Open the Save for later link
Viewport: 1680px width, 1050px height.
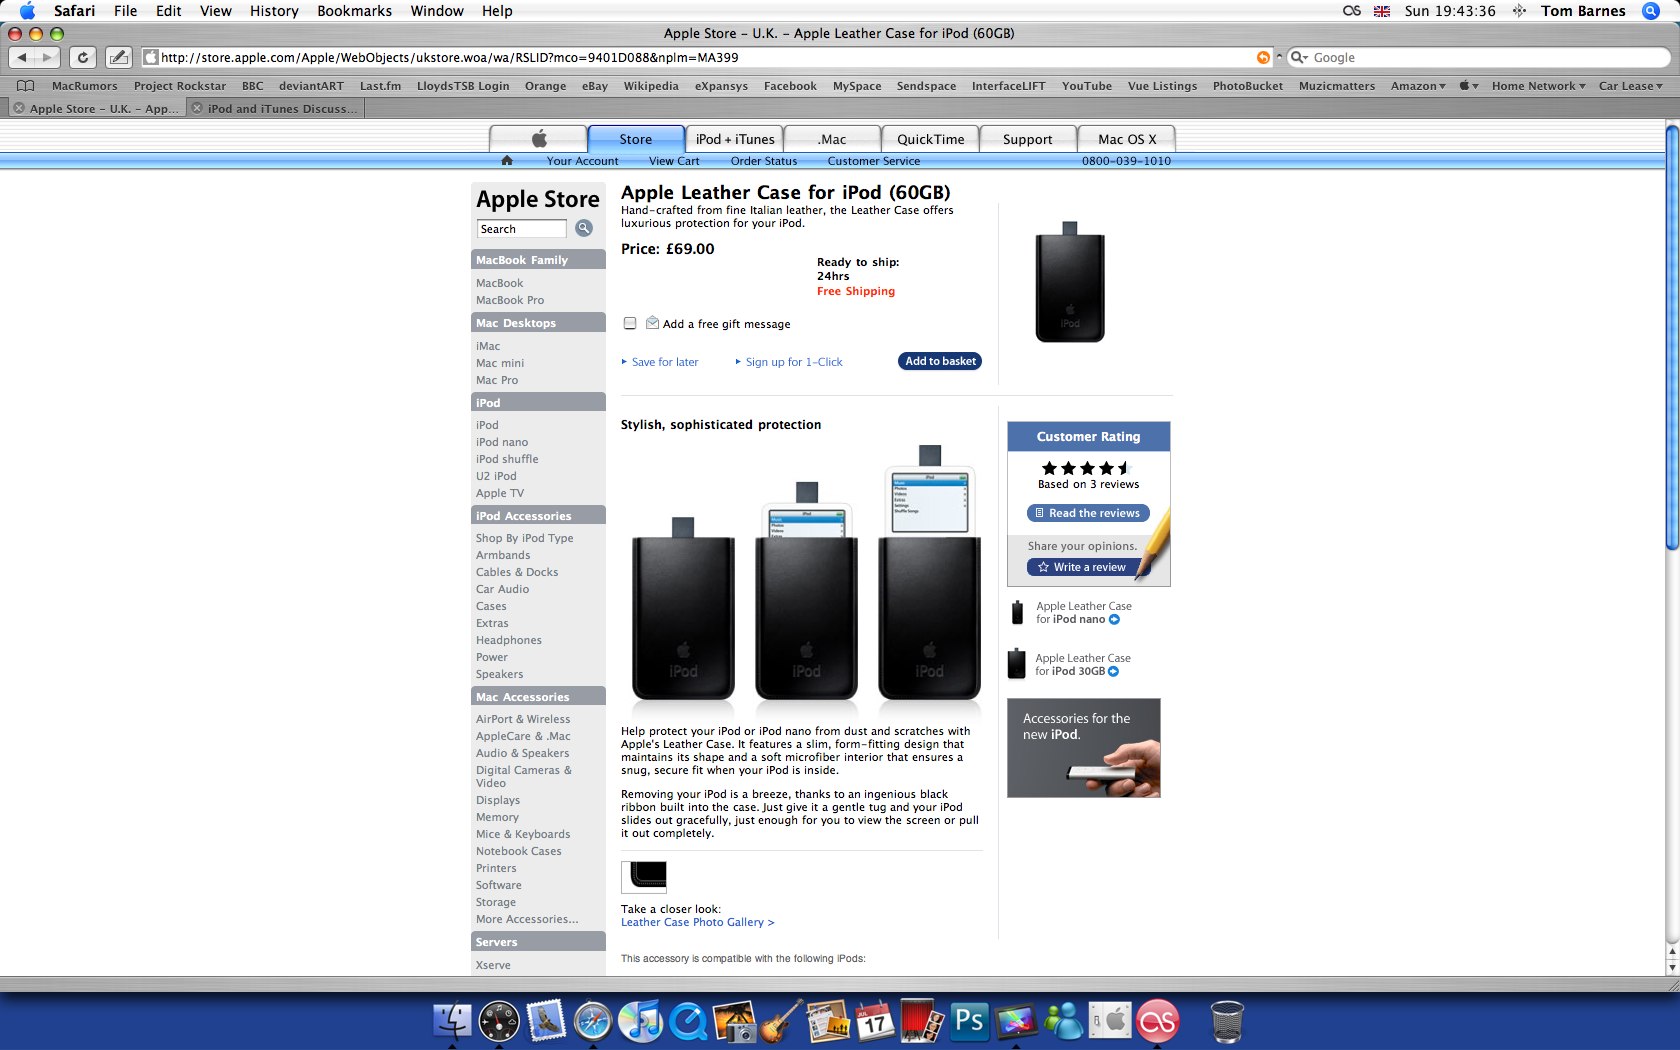click(x=665, y=362)
